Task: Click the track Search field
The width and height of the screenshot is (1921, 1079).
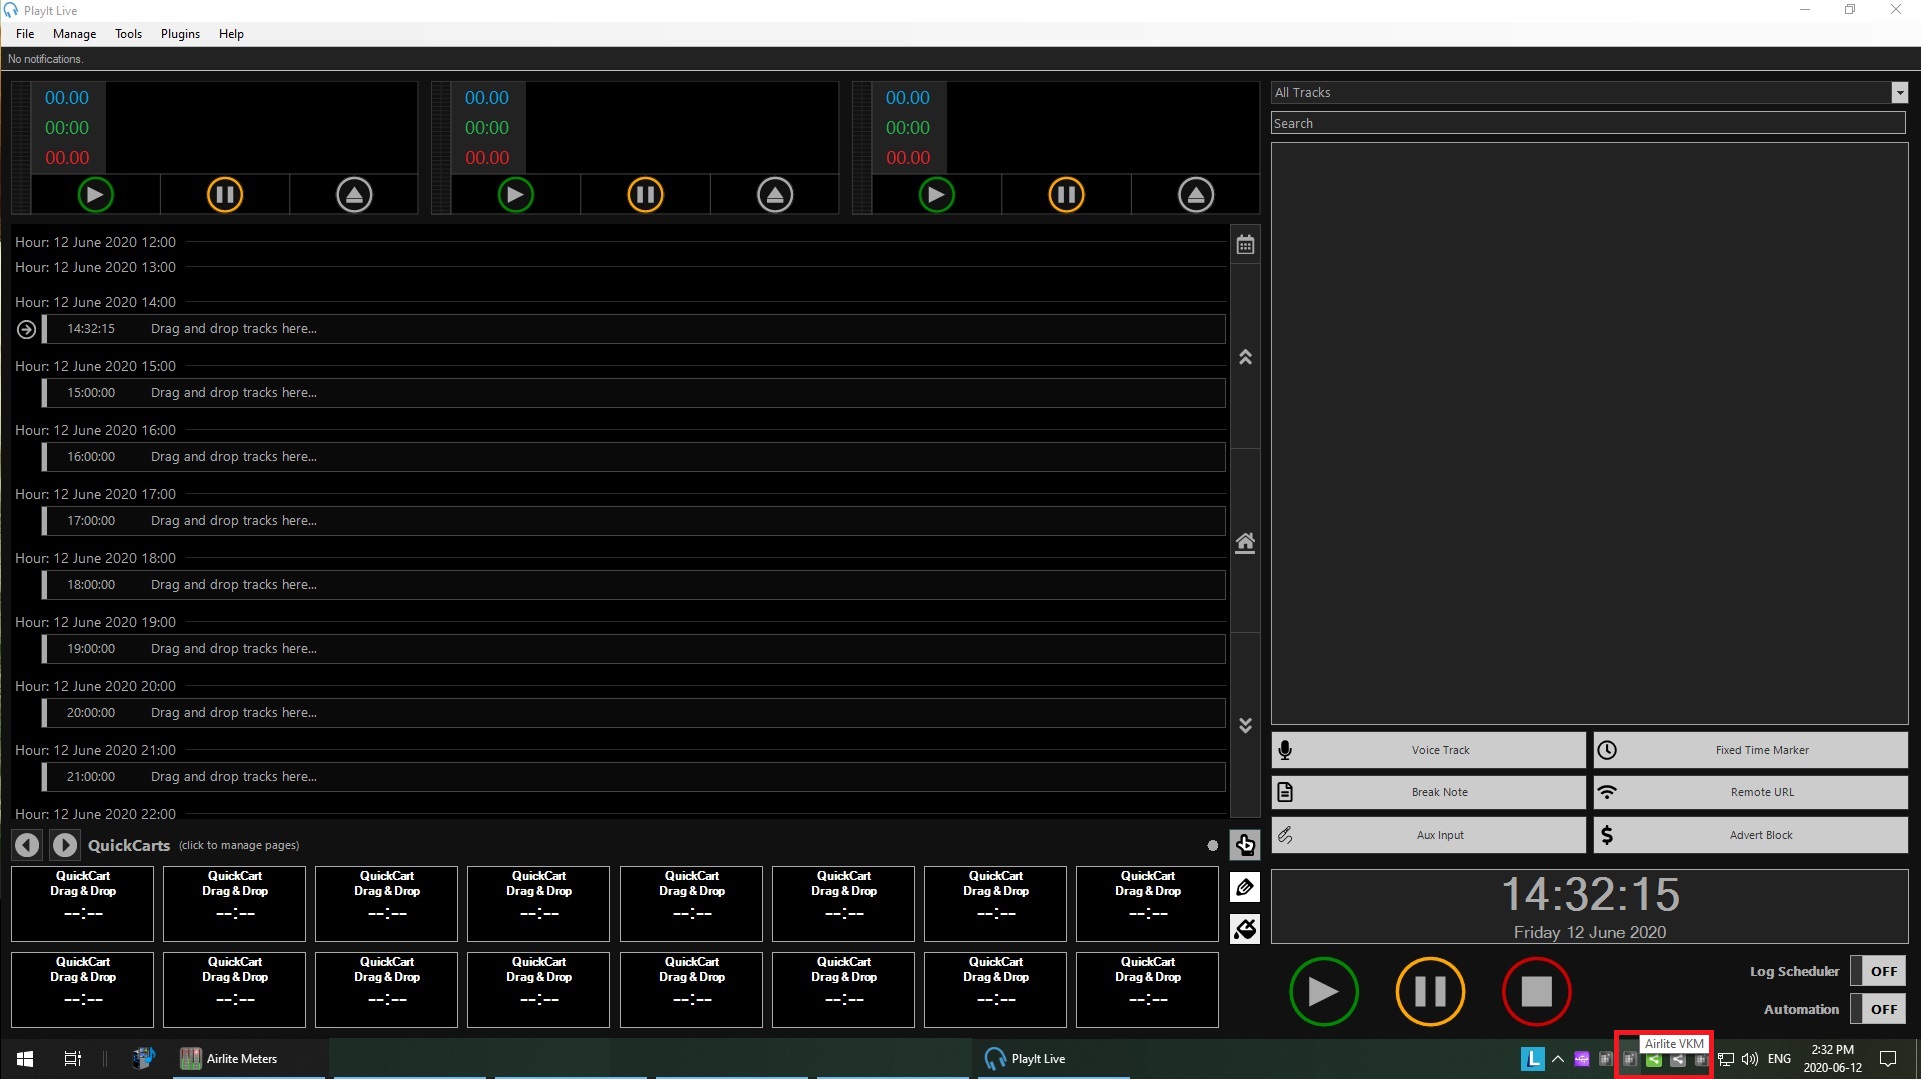Action: coord(1587,123)
